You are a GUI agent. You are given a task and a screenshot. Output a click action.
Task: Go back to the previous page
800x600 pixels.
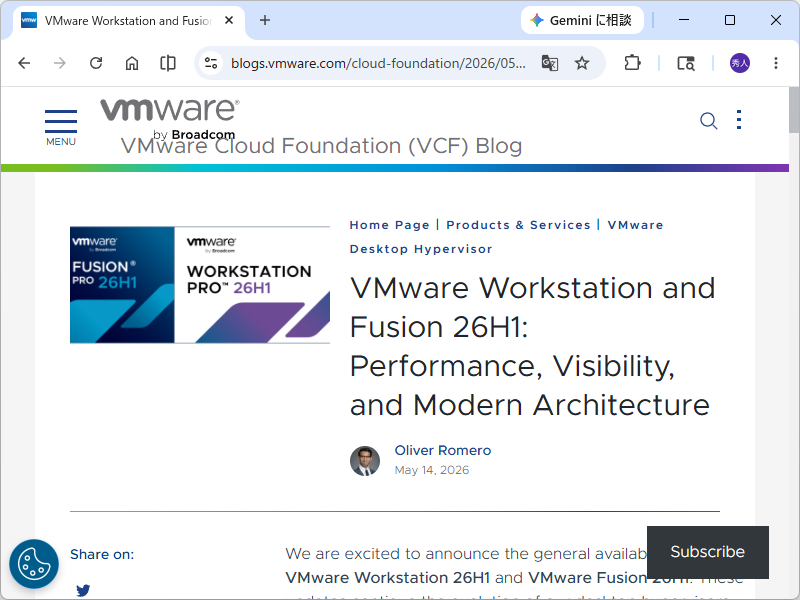(24, 63)
